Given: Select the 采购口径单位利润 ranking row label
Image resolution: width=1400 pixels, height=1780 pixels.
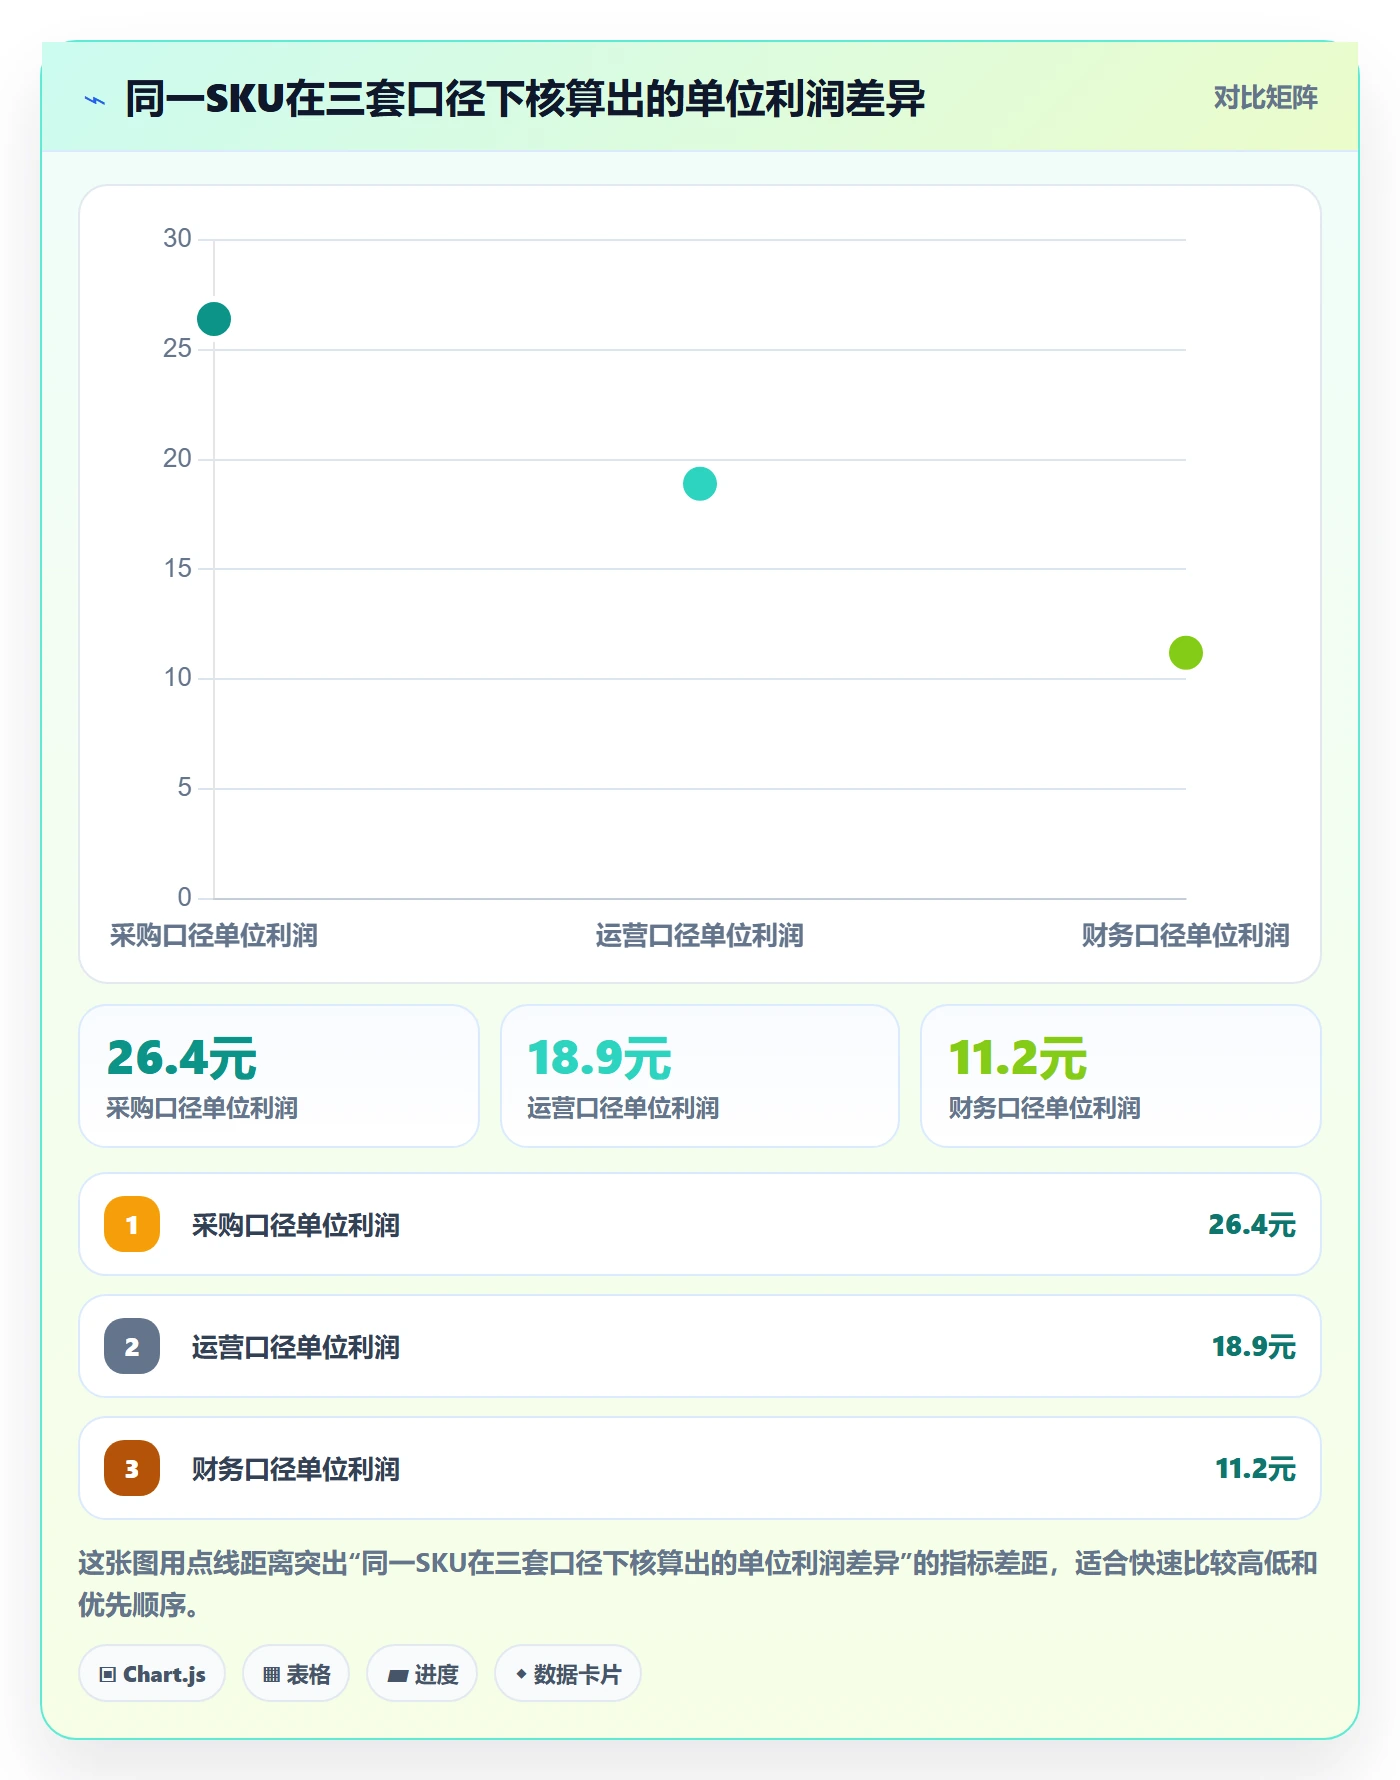Looking at the screenshot, I should (296, 1225).
